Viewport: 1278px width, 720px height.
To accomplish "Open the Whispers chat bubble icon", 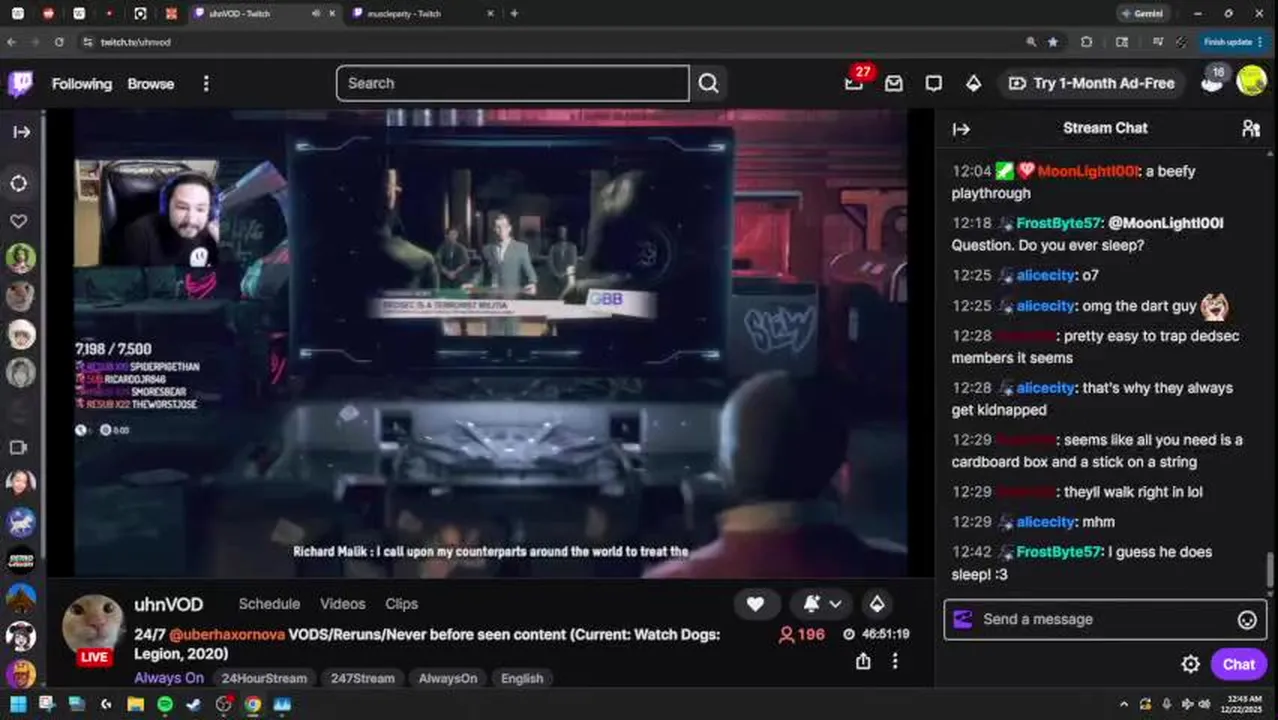I will [933, 84].
